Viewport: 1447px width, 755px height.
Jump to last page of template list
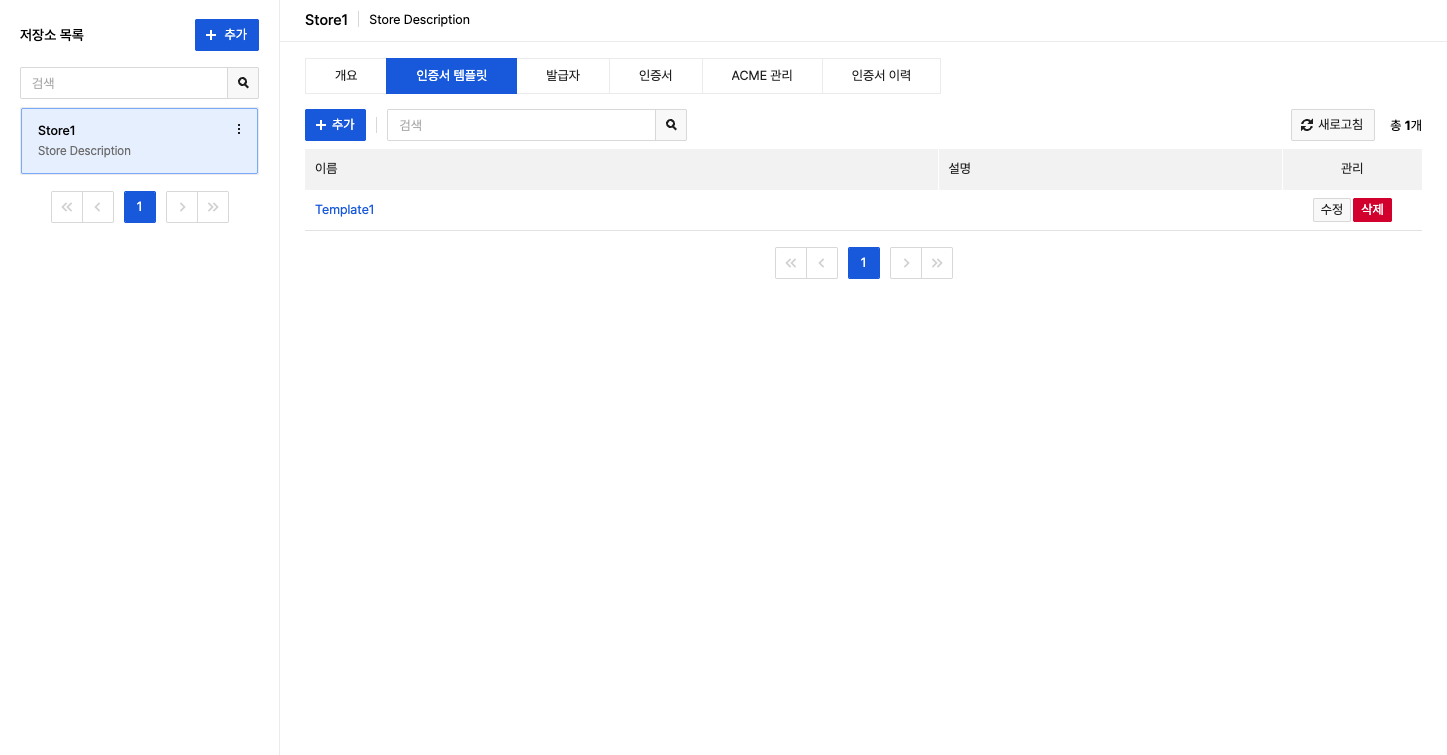[x=937, y=263]
